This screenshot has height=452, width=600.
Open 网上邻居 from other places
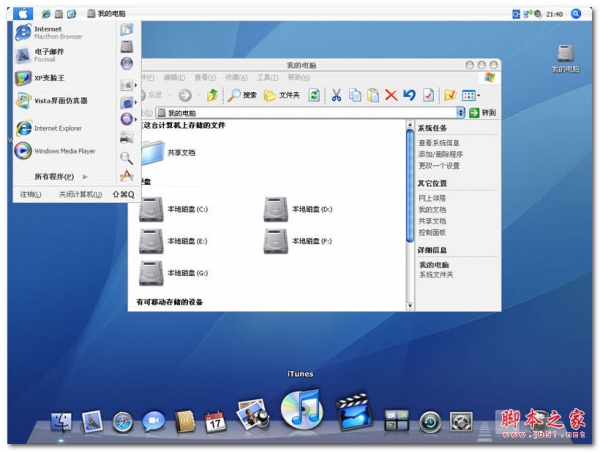pyautogui.click(x=432, y=198)
